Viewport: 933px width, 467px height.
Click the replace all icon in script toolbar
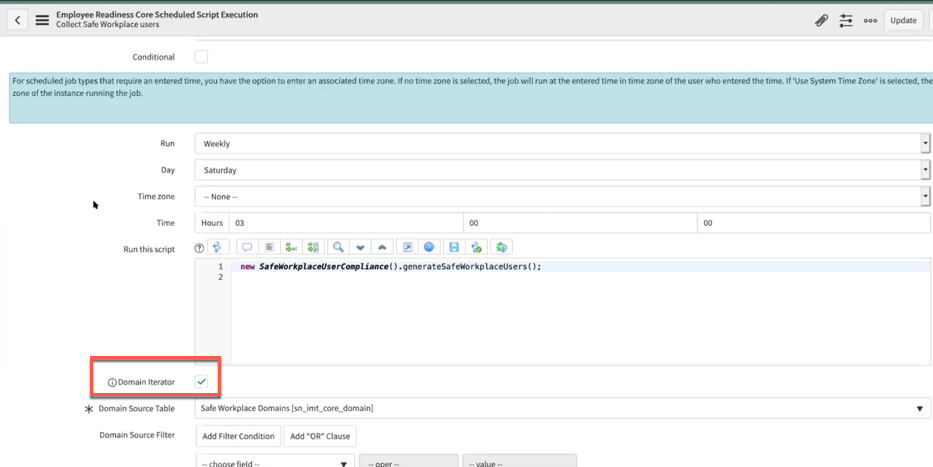[314, 247]
